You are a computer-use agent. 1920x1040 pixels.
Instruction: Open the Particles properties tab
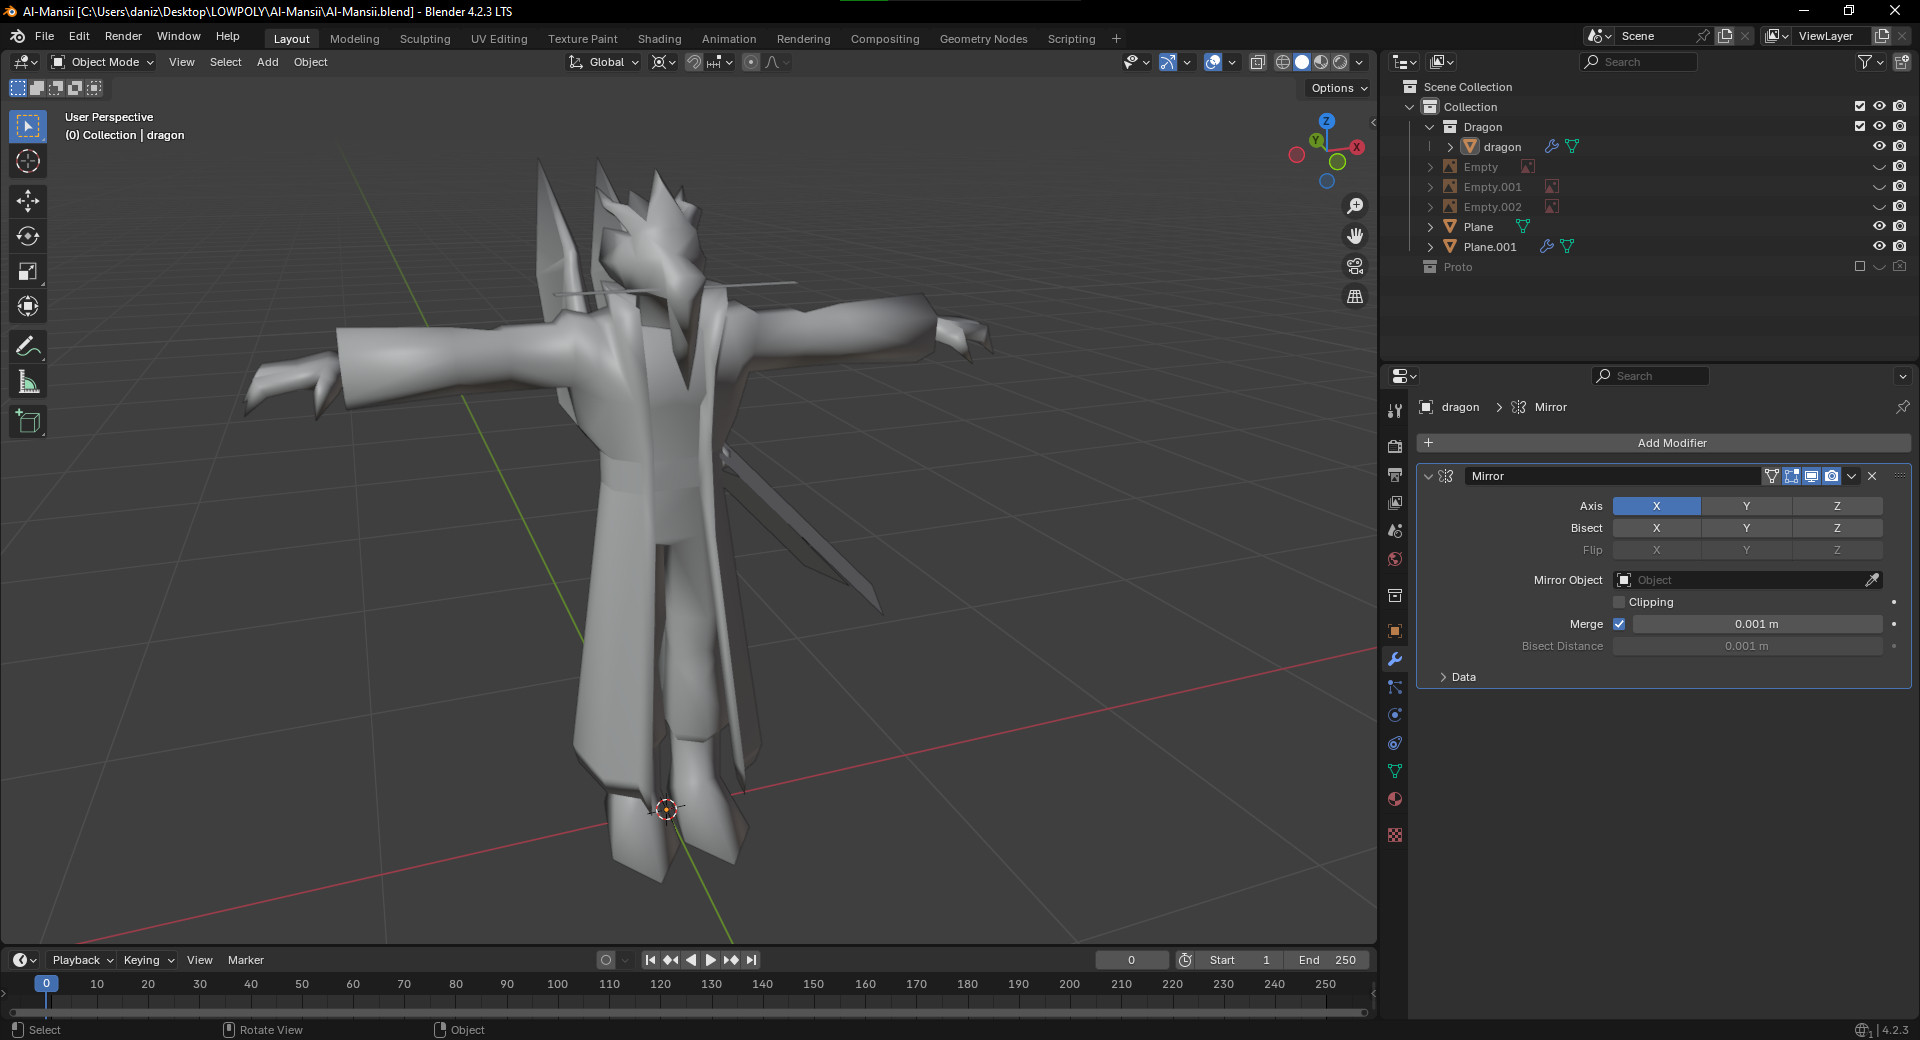(1395, 687)
